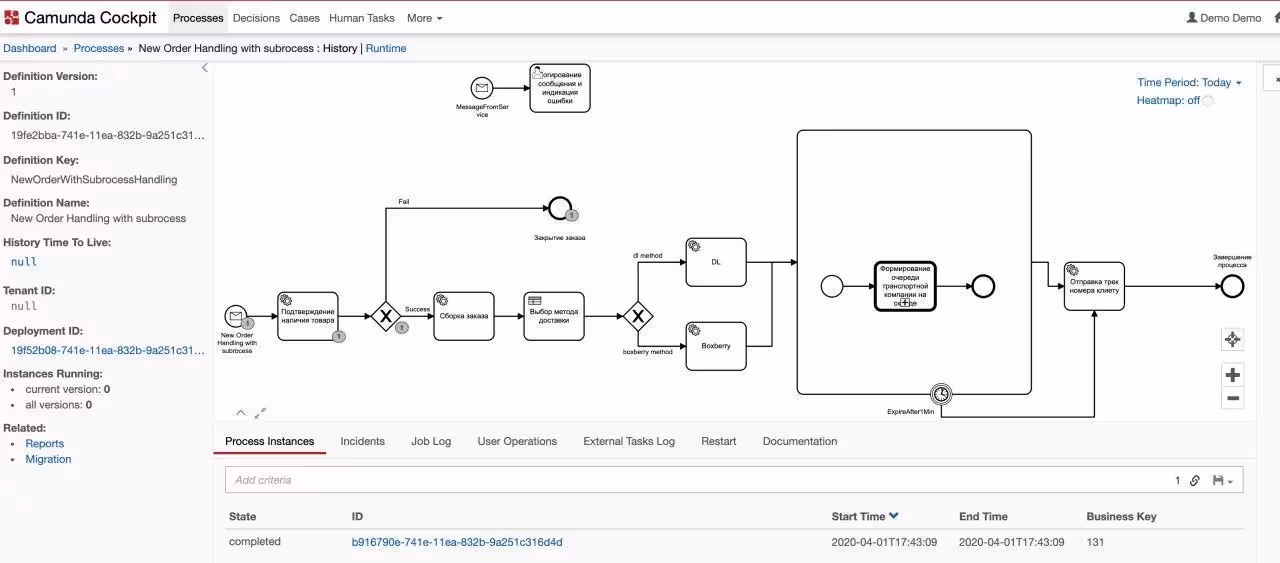The height and width of the screenshot is (563, 1280).
Task: Select the Выбор метода доставки task
Action: (554, 316)
